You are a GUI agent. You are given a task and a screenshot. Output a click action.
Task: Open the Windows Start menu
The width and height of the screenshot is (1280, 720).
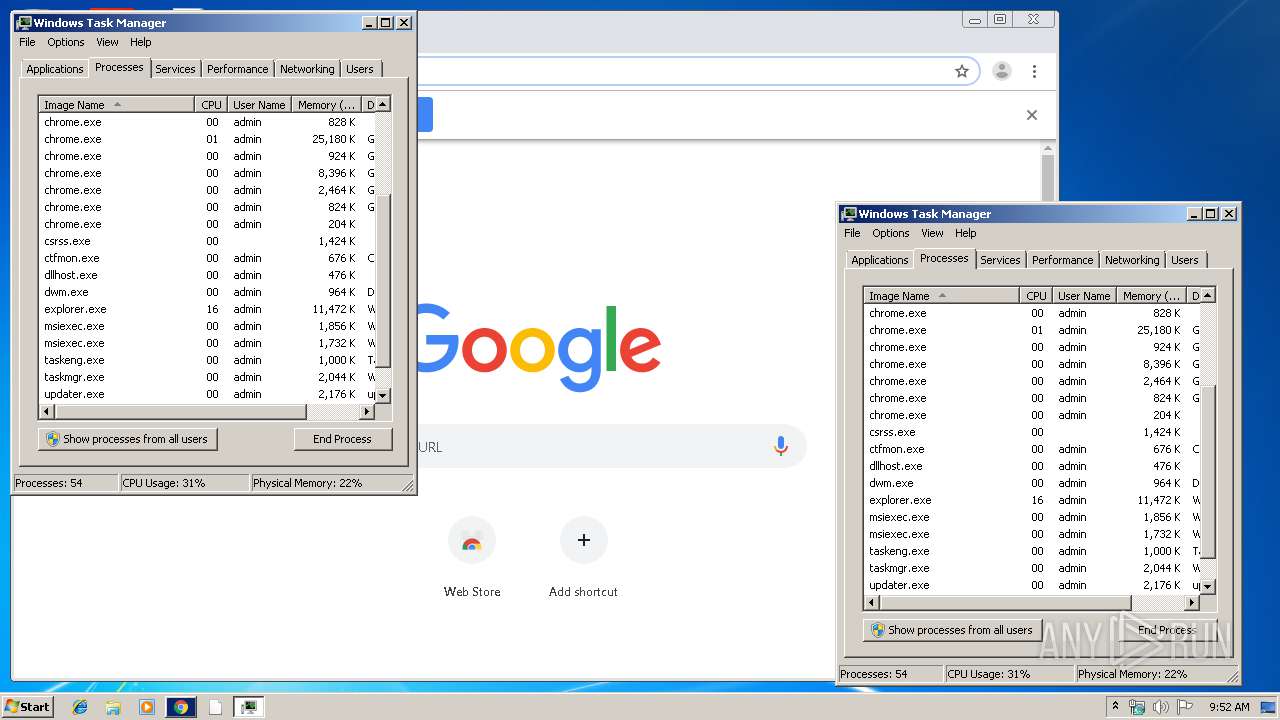[27, 706]
